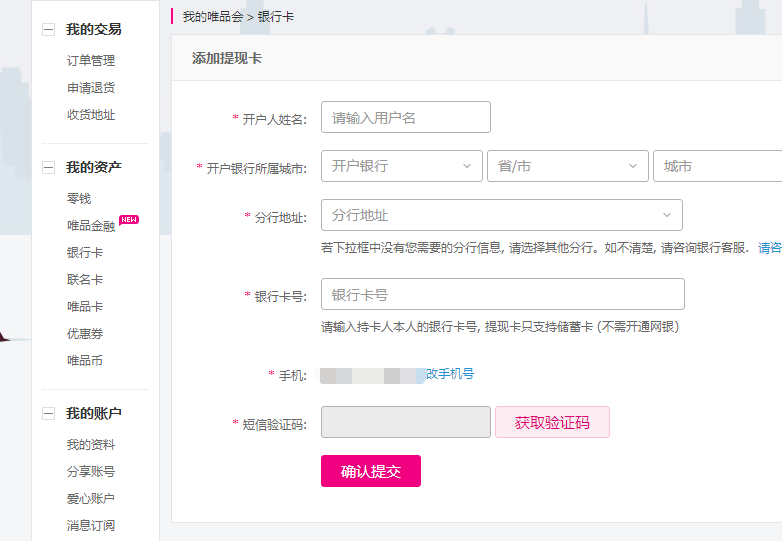
Task: Click the 我的账户 heading
Action: pyautogui.click(x=94, y=413)
